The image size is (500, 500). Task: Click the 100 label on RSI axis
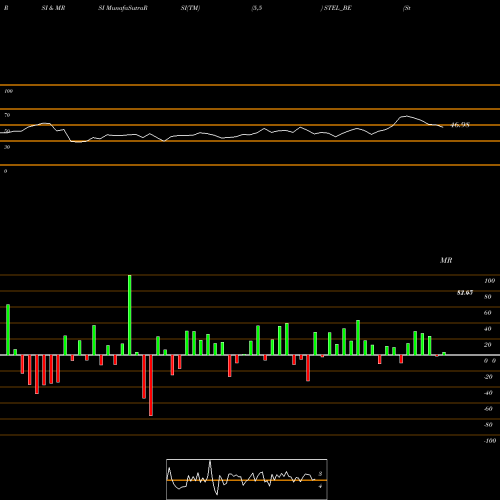pyautogui.click(x=9, y=91)
